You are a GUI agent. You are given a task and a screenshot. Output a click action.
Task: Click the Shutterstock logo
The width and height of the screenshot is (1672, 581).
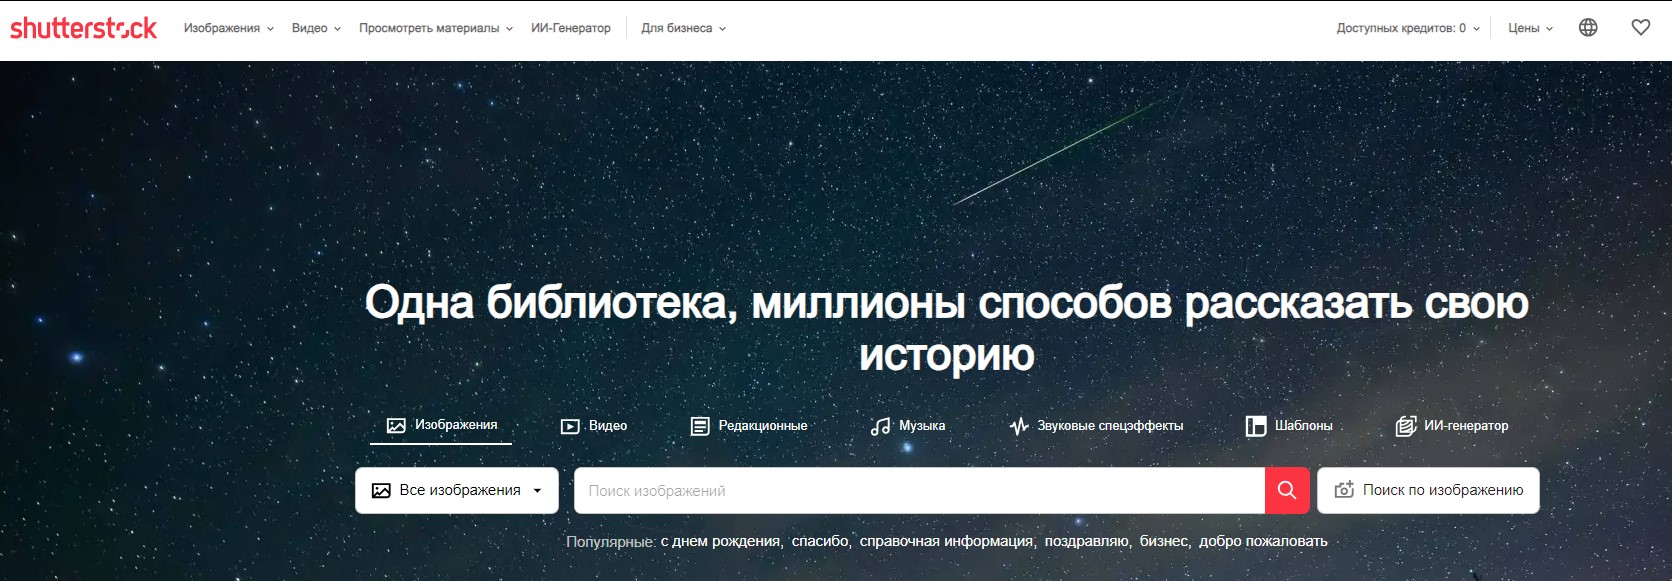pos(83,28)
